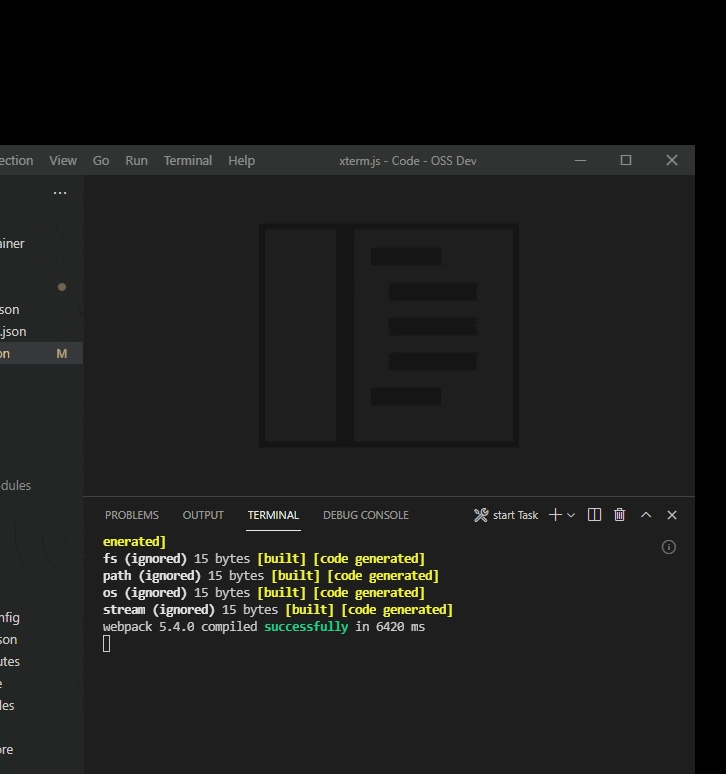Viewport: 726px width, 774px height.
Task: Switch to the DEBUG CONSOLE tab
Action: tap(366, 515)
